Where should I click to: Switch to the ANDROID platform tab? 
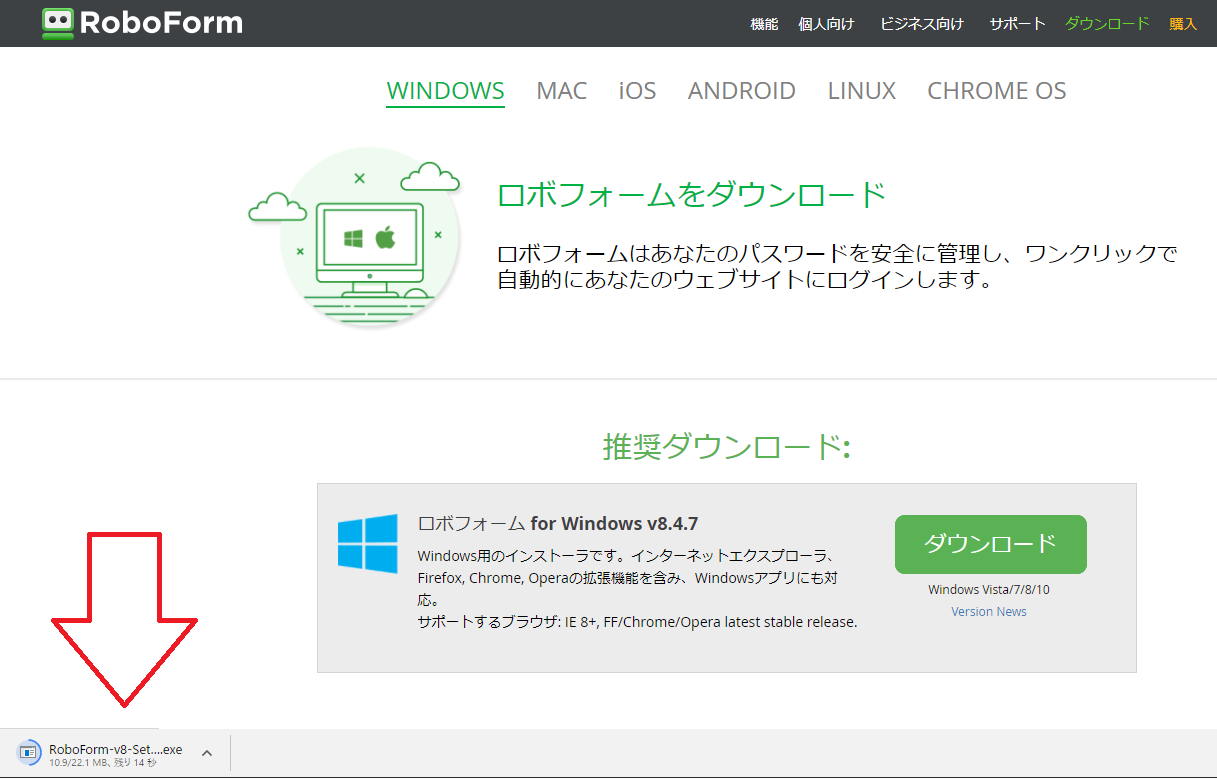pos(742,91)
